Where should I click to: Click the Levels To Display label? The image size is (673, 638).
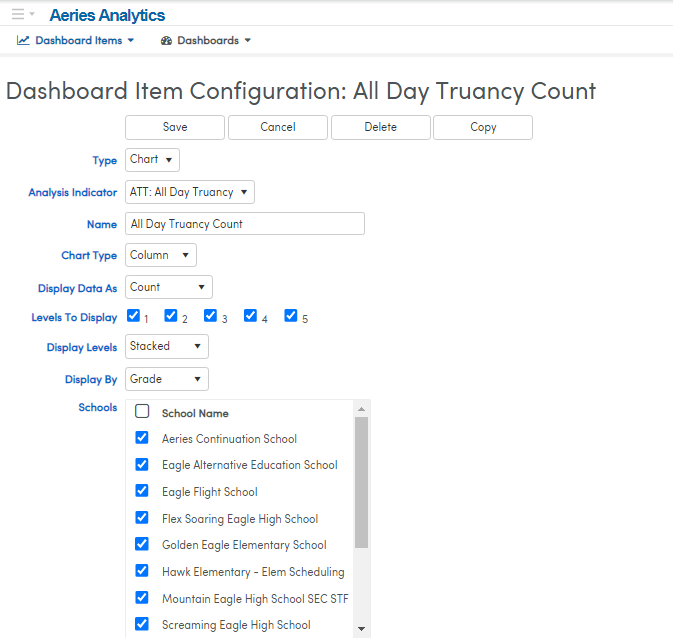(x=74, y=318)
